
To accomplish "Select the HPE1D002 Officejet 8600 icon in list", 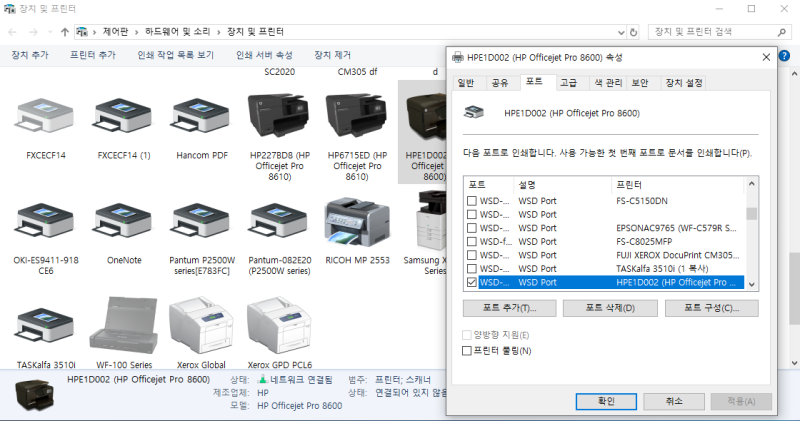I will tap(427, 116).
